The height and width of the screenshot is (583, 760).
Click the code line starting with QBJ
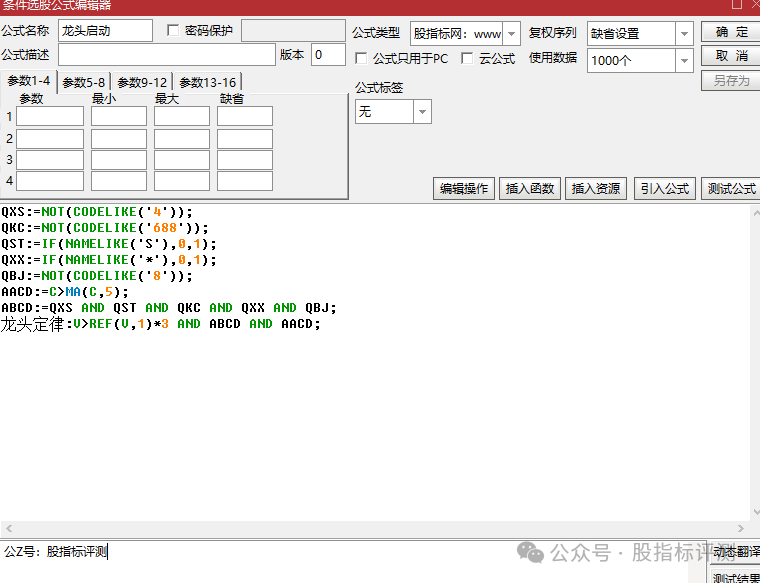click(x=97, y=276)
